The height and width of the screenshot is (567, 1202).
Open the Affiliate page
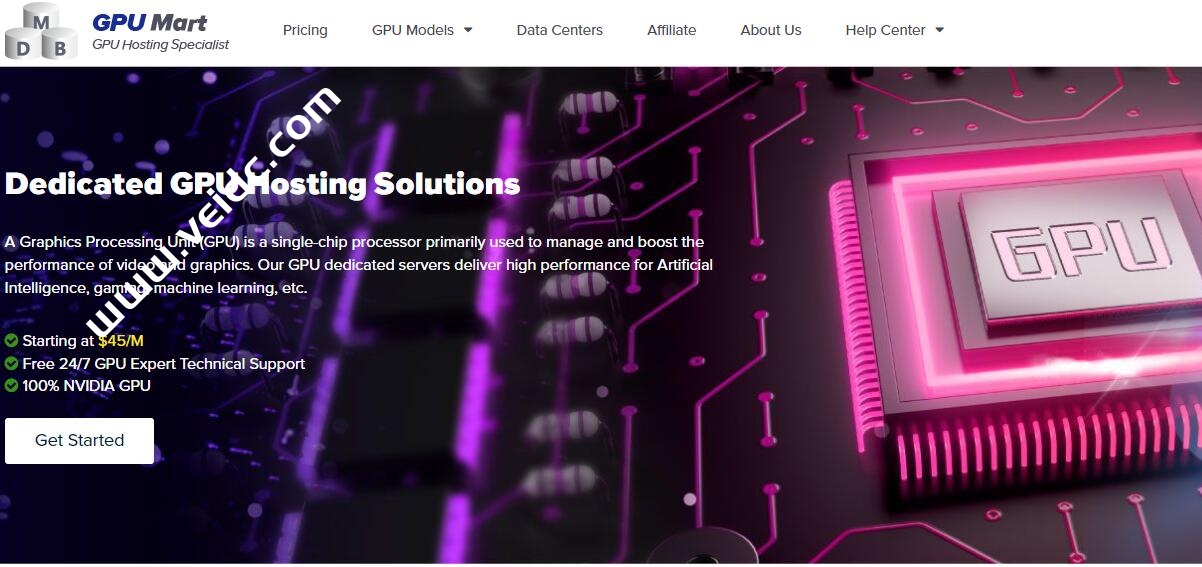pos(671,30)
